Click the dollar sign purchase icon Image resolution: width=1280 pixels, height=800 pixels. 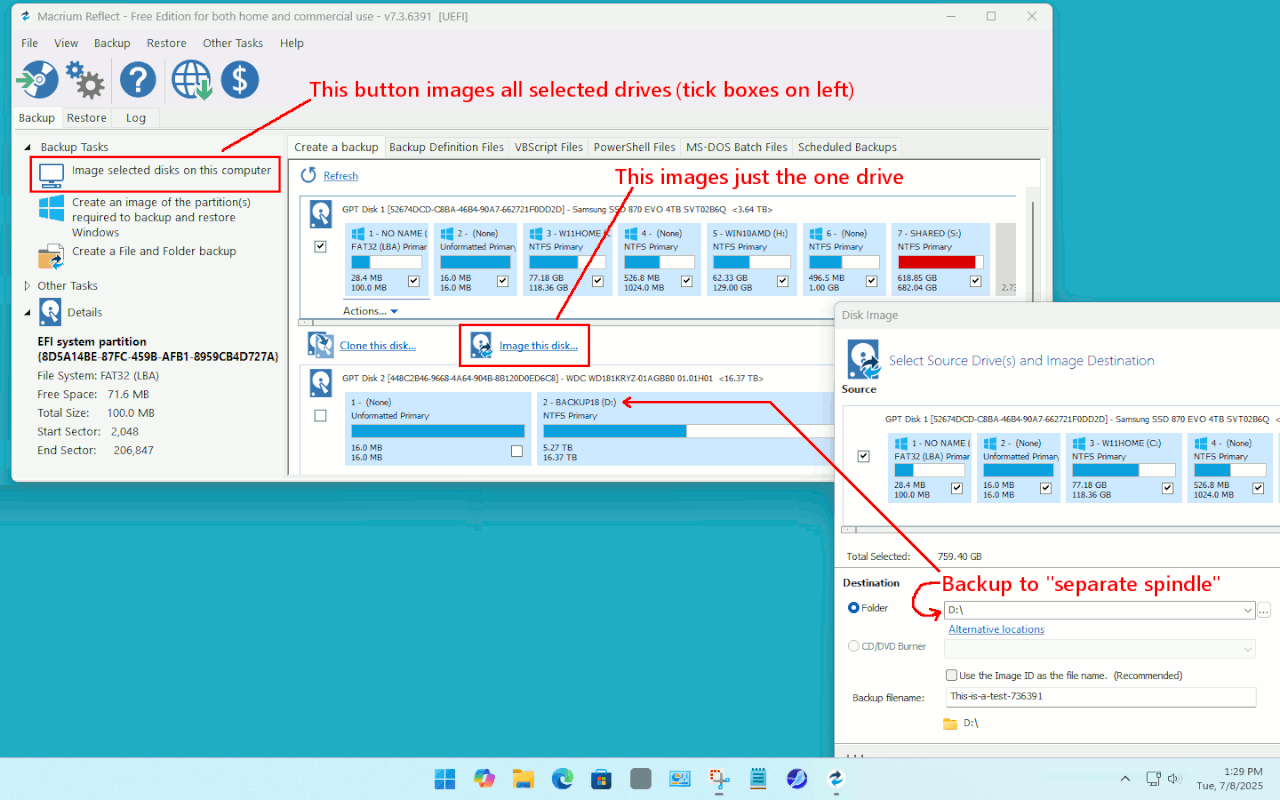coord(240,80)
